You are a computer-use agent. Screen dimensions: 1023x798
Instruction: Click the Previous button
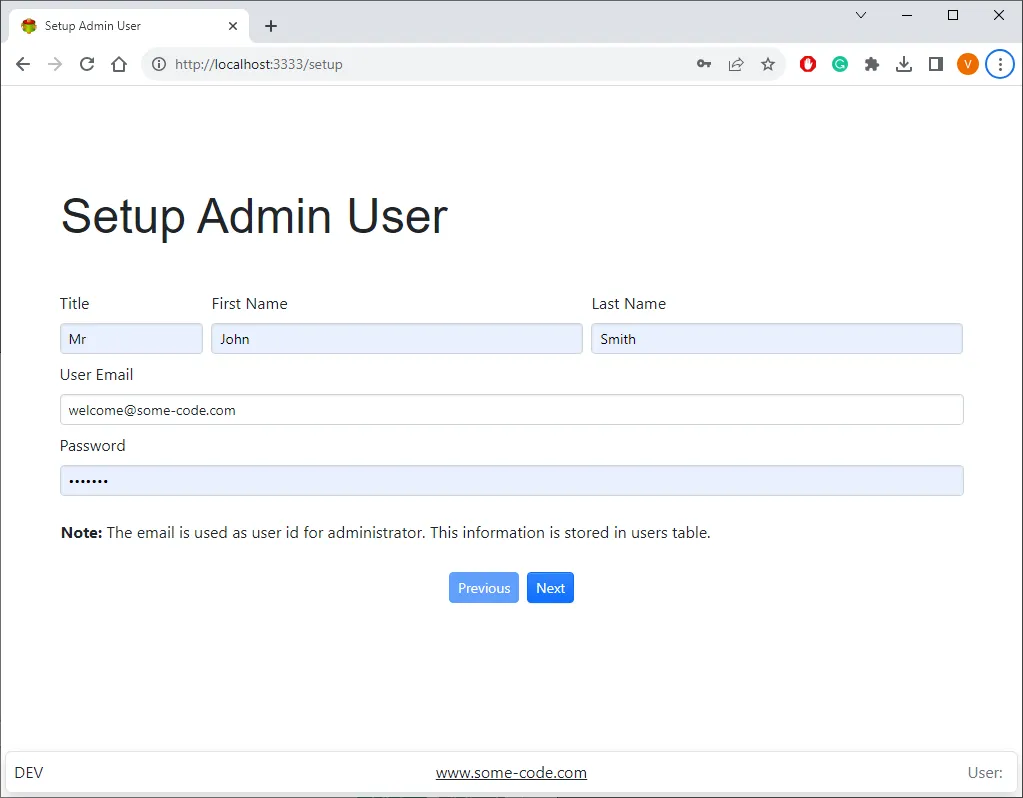pyautogui.click(x=483, y=587)
